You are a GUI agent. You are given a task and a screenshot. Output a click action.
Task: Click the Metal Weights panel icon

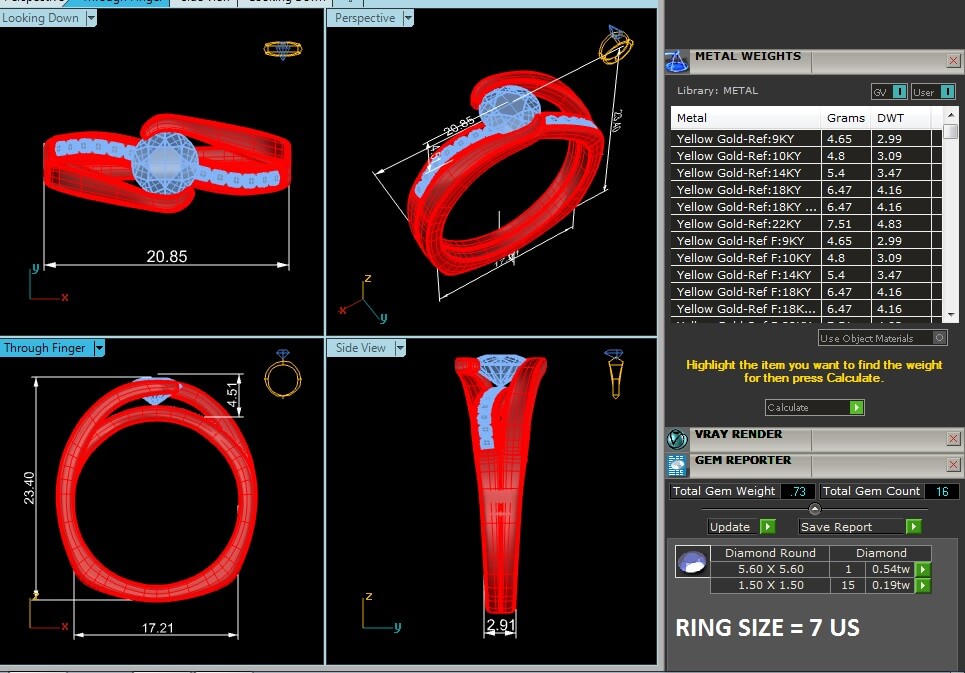[x=676, y=62]
